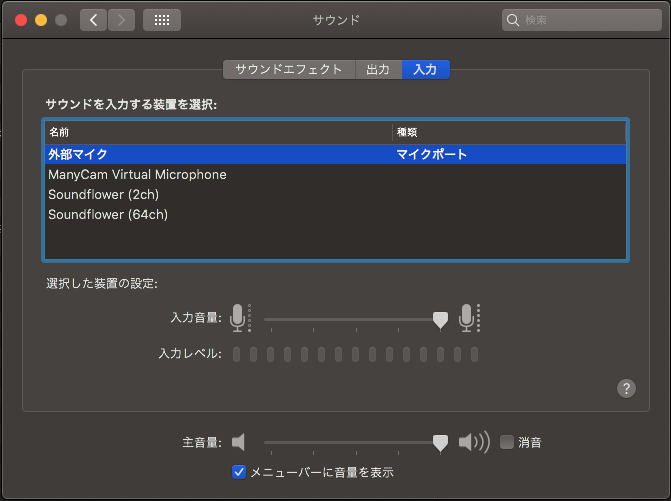Uncheck メニューバーに音量を表示 checkbox
This screenshot has height=501, width=671.
click(x=239, y=471)
